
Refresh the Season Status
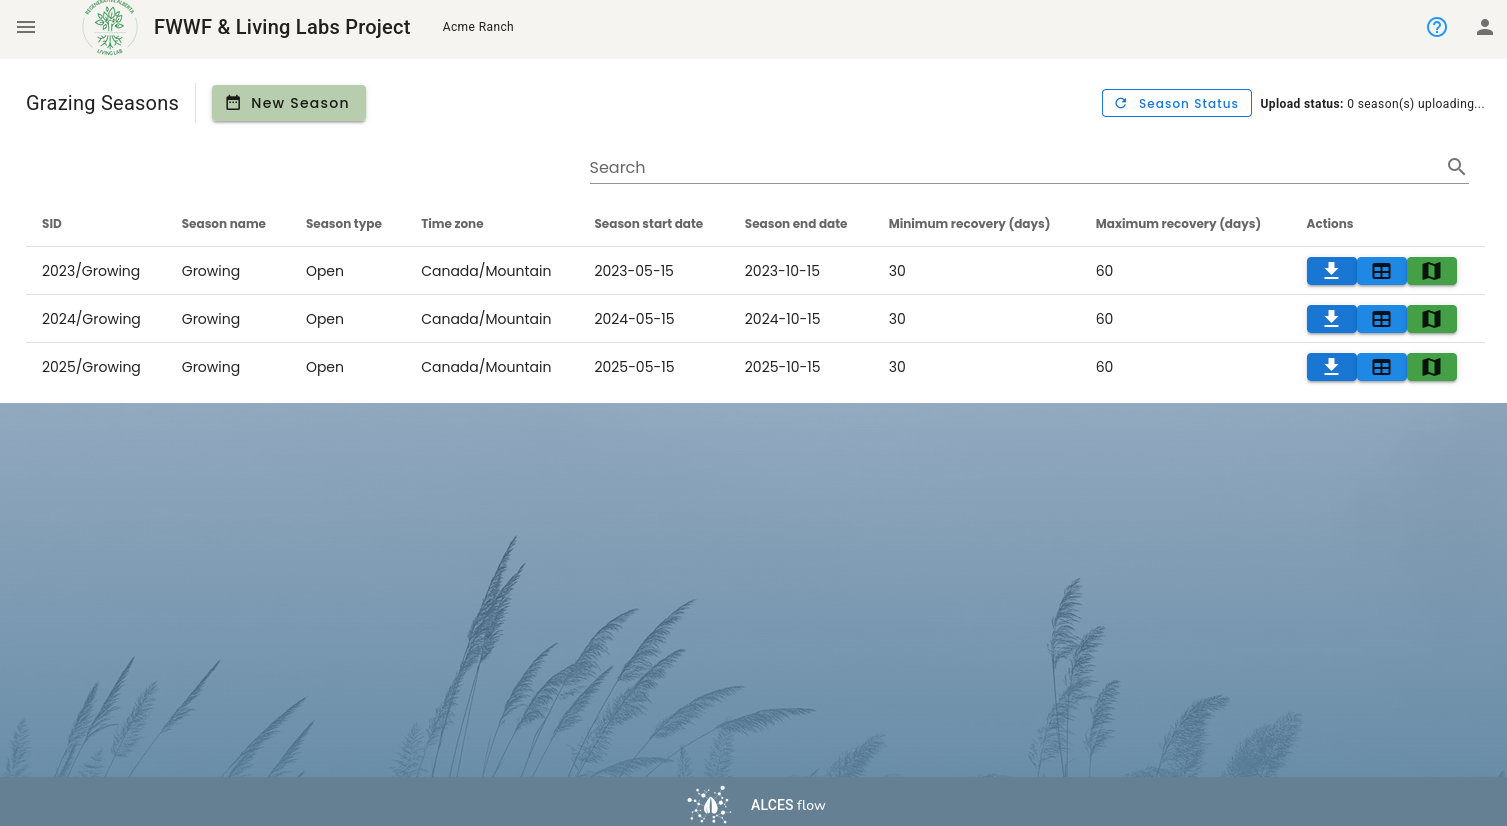point(1176,103)
